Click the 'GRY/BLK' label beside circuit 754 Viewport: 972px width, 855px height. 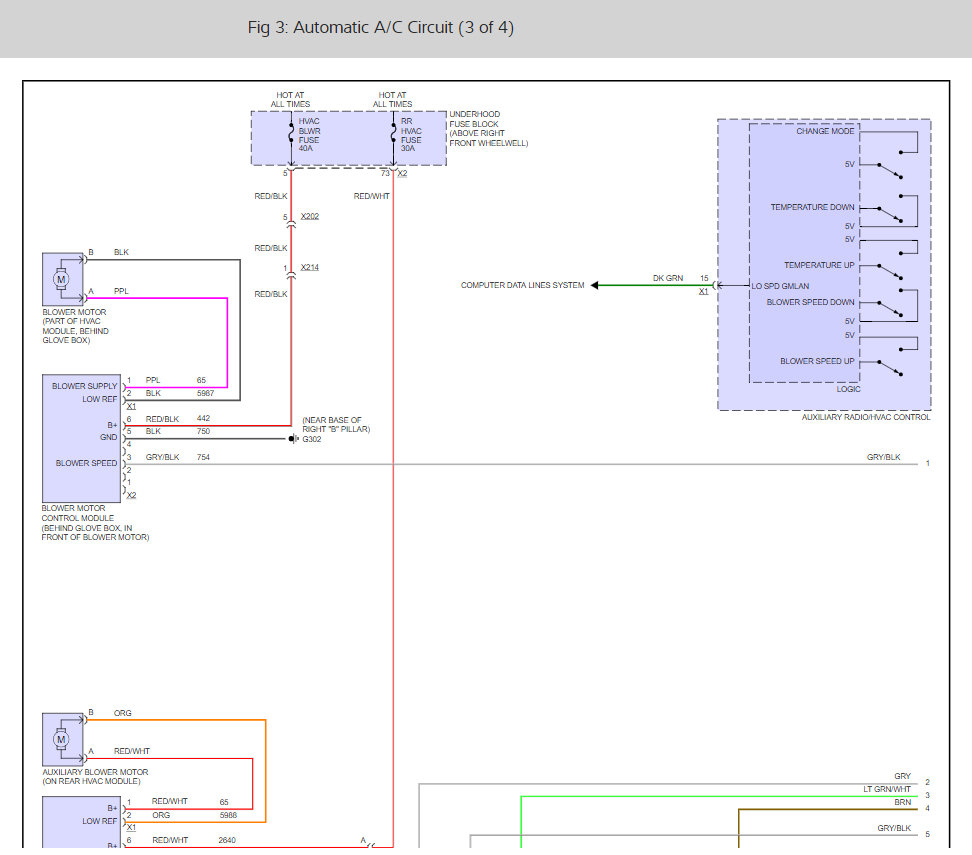click(162, 457)
